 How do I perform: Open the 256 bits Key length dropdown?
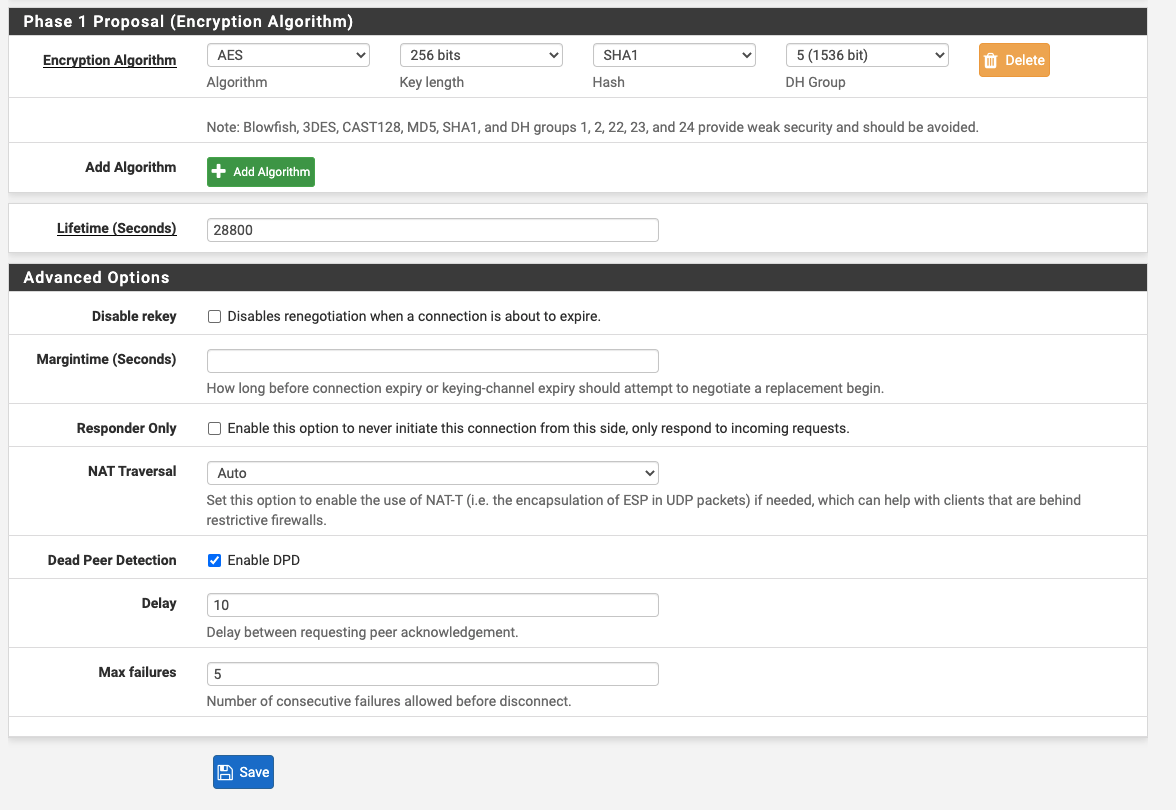pos(481,55)
